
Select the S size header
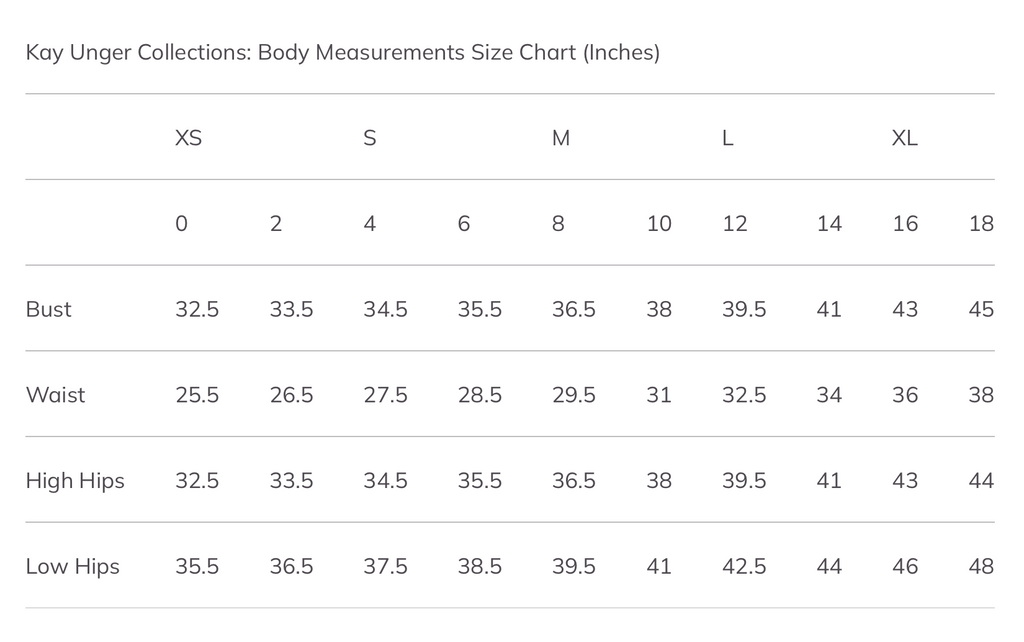pyautogui.click(x=369, y=138)
